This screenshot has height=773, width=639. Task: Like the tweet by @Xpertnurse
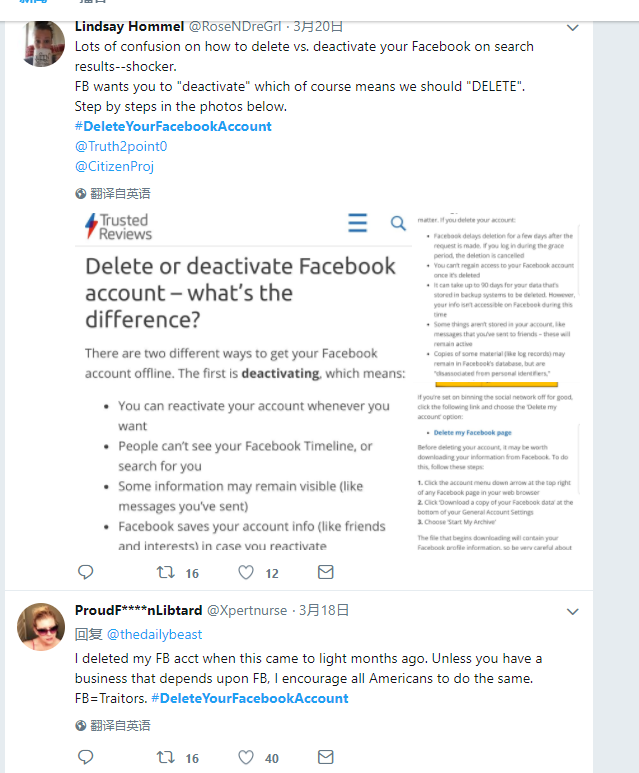point(246,757)
